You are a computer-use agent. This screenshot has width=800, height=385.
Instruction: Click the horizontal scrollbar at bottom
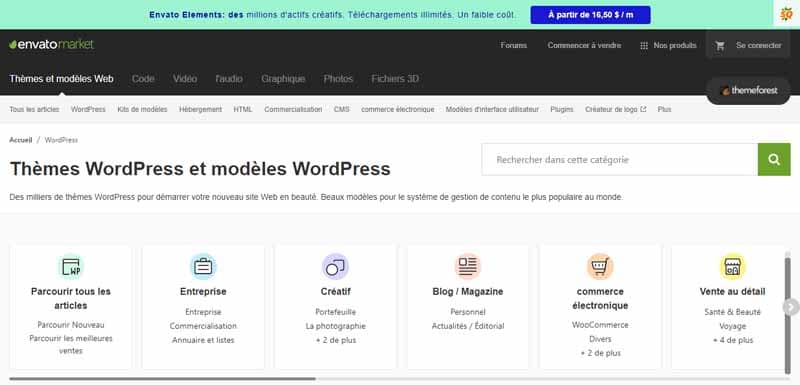tap(162, 379)
